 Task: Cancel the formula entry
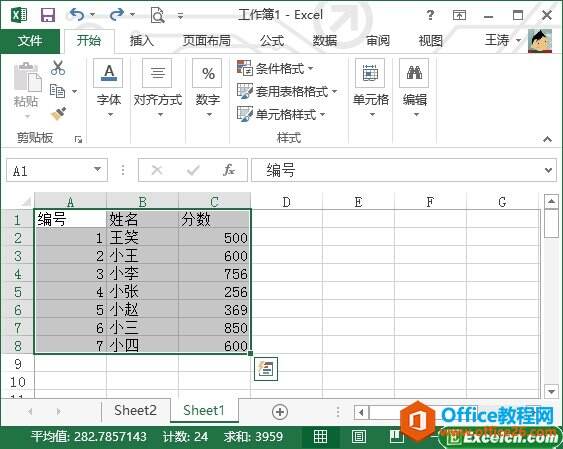pos(157,170)
